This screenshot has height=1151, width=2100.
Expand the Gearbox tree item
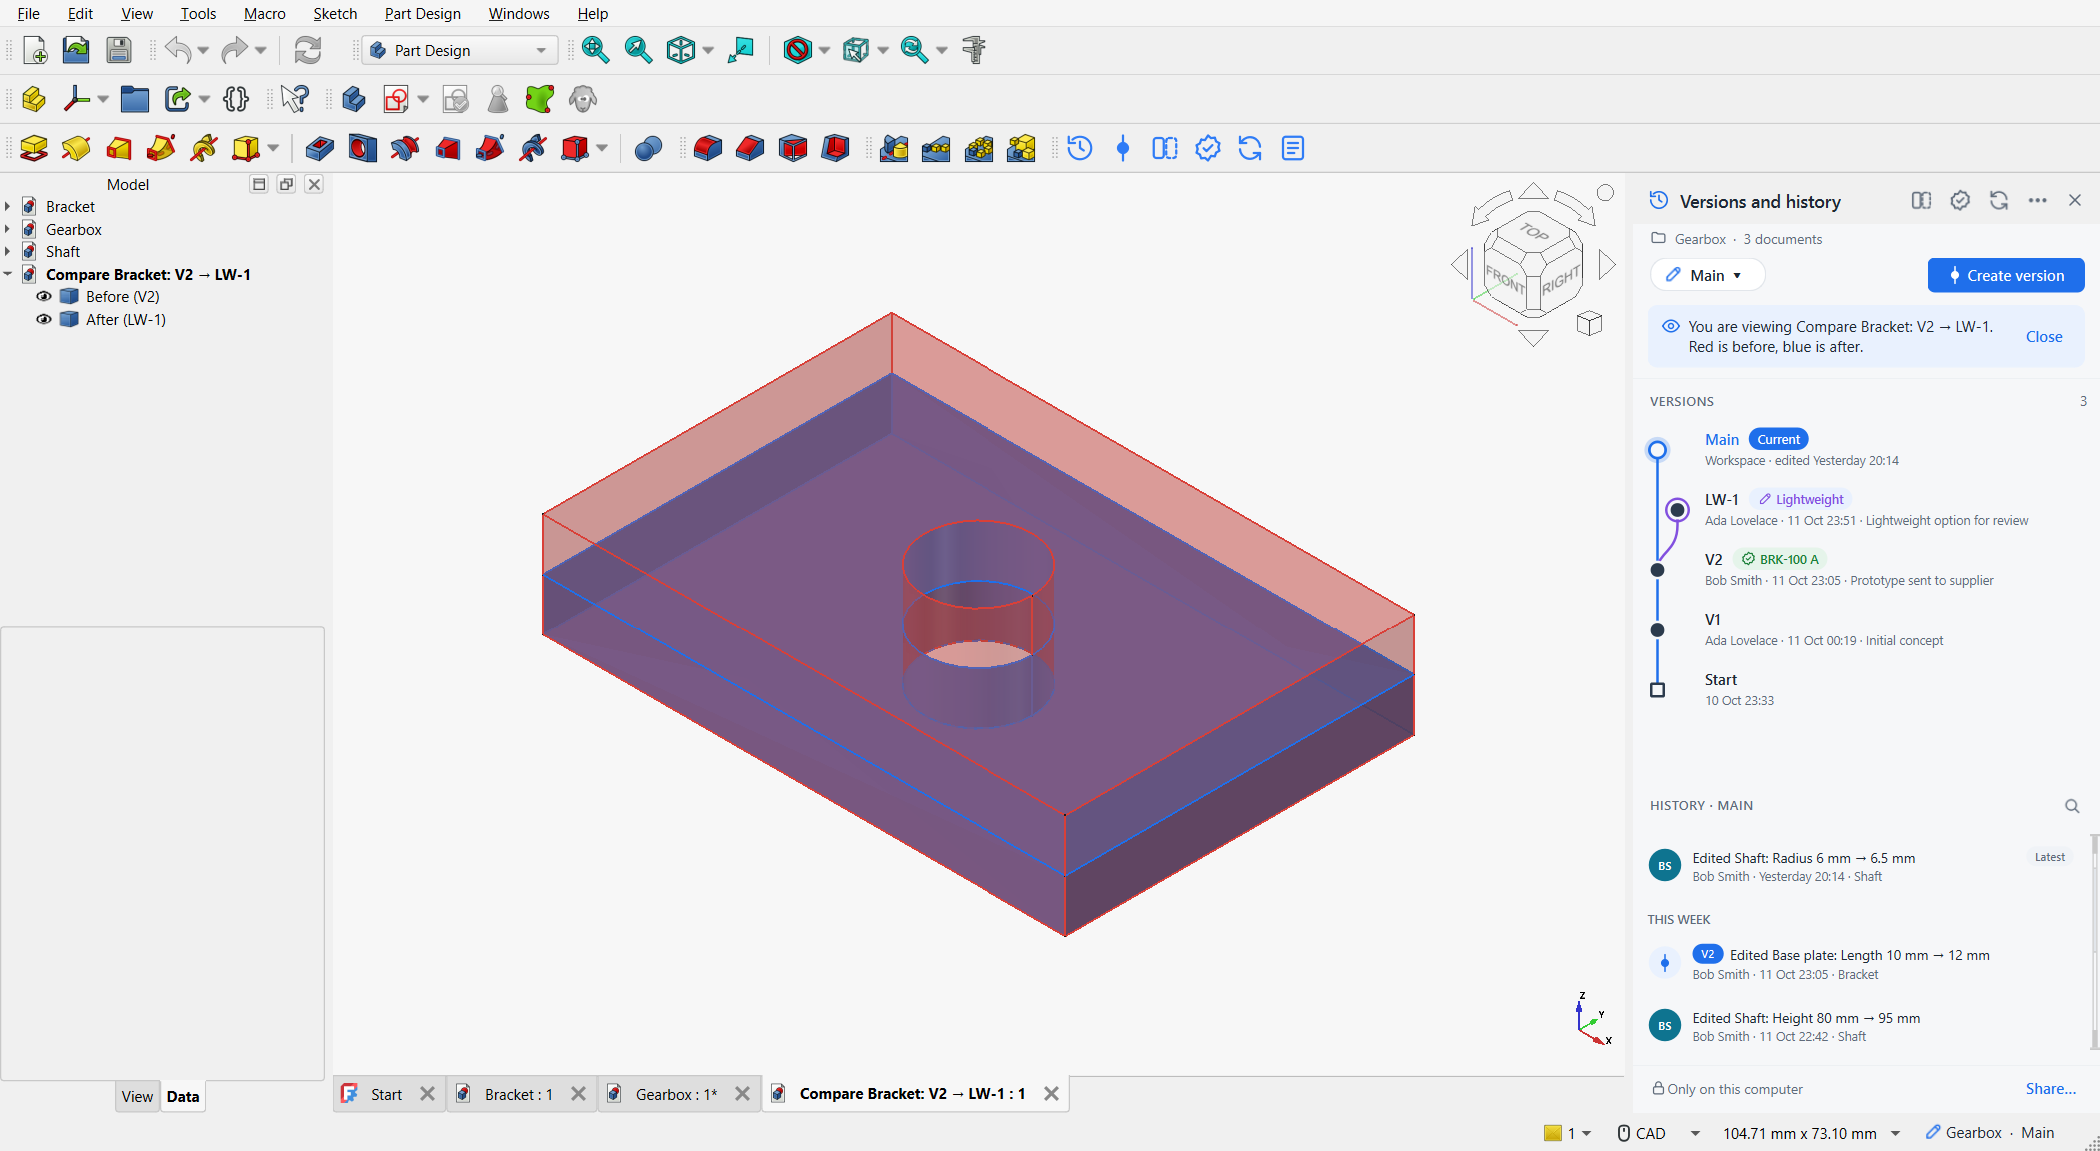[8, 229]
